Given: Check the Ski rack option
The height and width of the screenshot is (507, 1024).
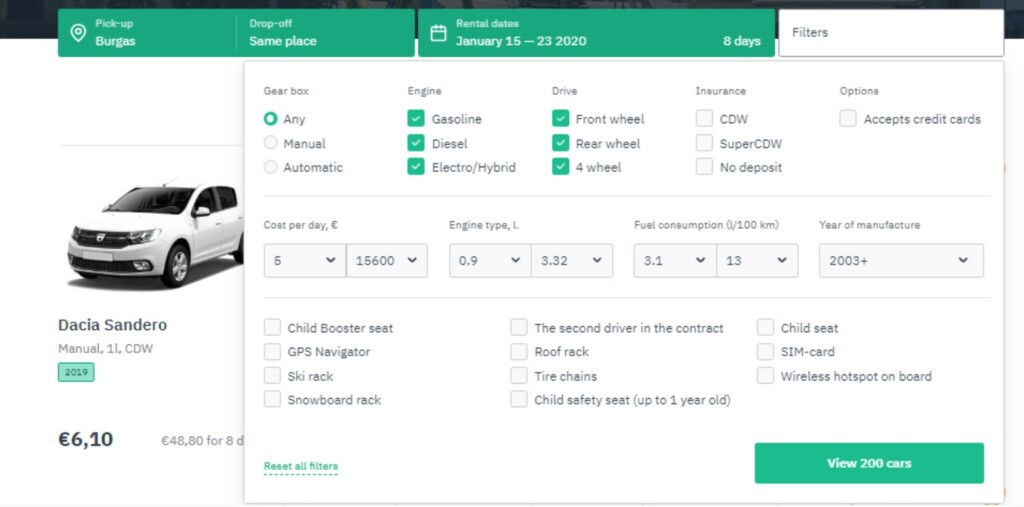Looking at the screenshot, I should (x=272, y=376).
